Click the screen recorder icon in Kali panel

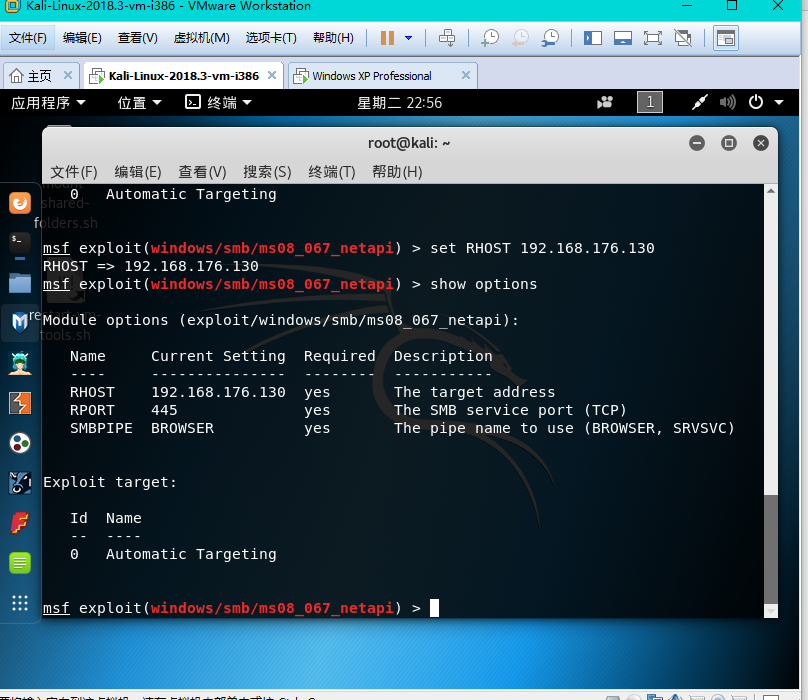coord(604,103)
